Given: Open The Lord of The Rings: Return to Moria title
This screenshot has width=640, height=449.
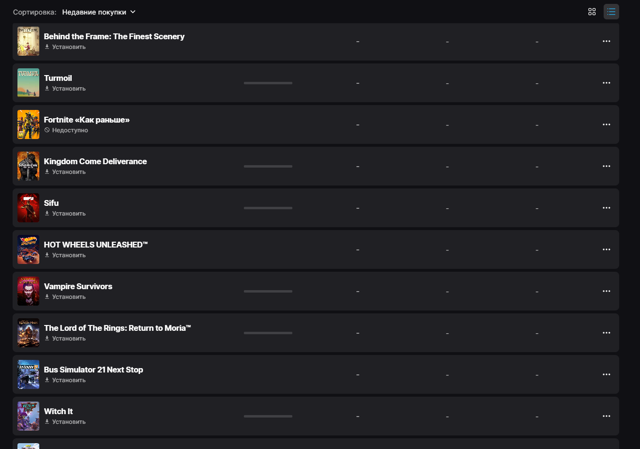Looking at the screenshot, I should pos(117,328).
